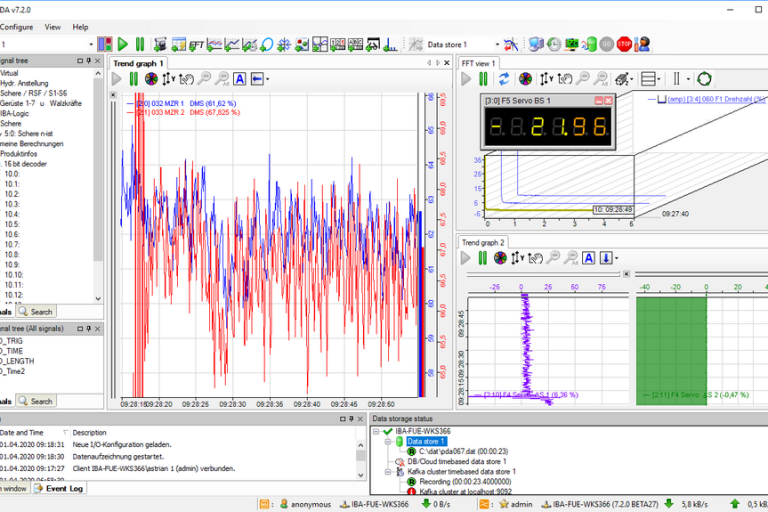This screenshot has width=768, height=512.
Task: Select Data store 1 in storage status
Action: pyautogui.click(x=425, y=441)
